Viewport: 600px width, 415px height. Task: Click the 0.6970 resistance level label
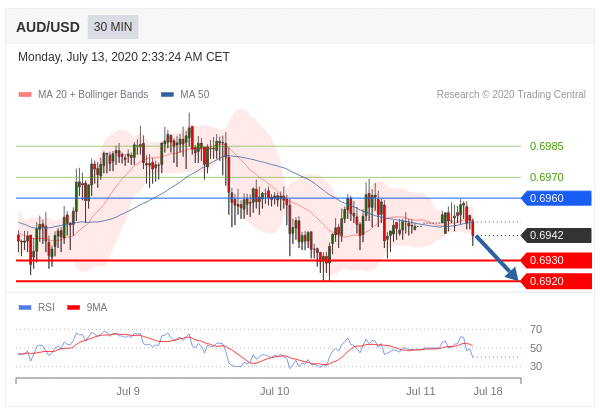[546, 177]
